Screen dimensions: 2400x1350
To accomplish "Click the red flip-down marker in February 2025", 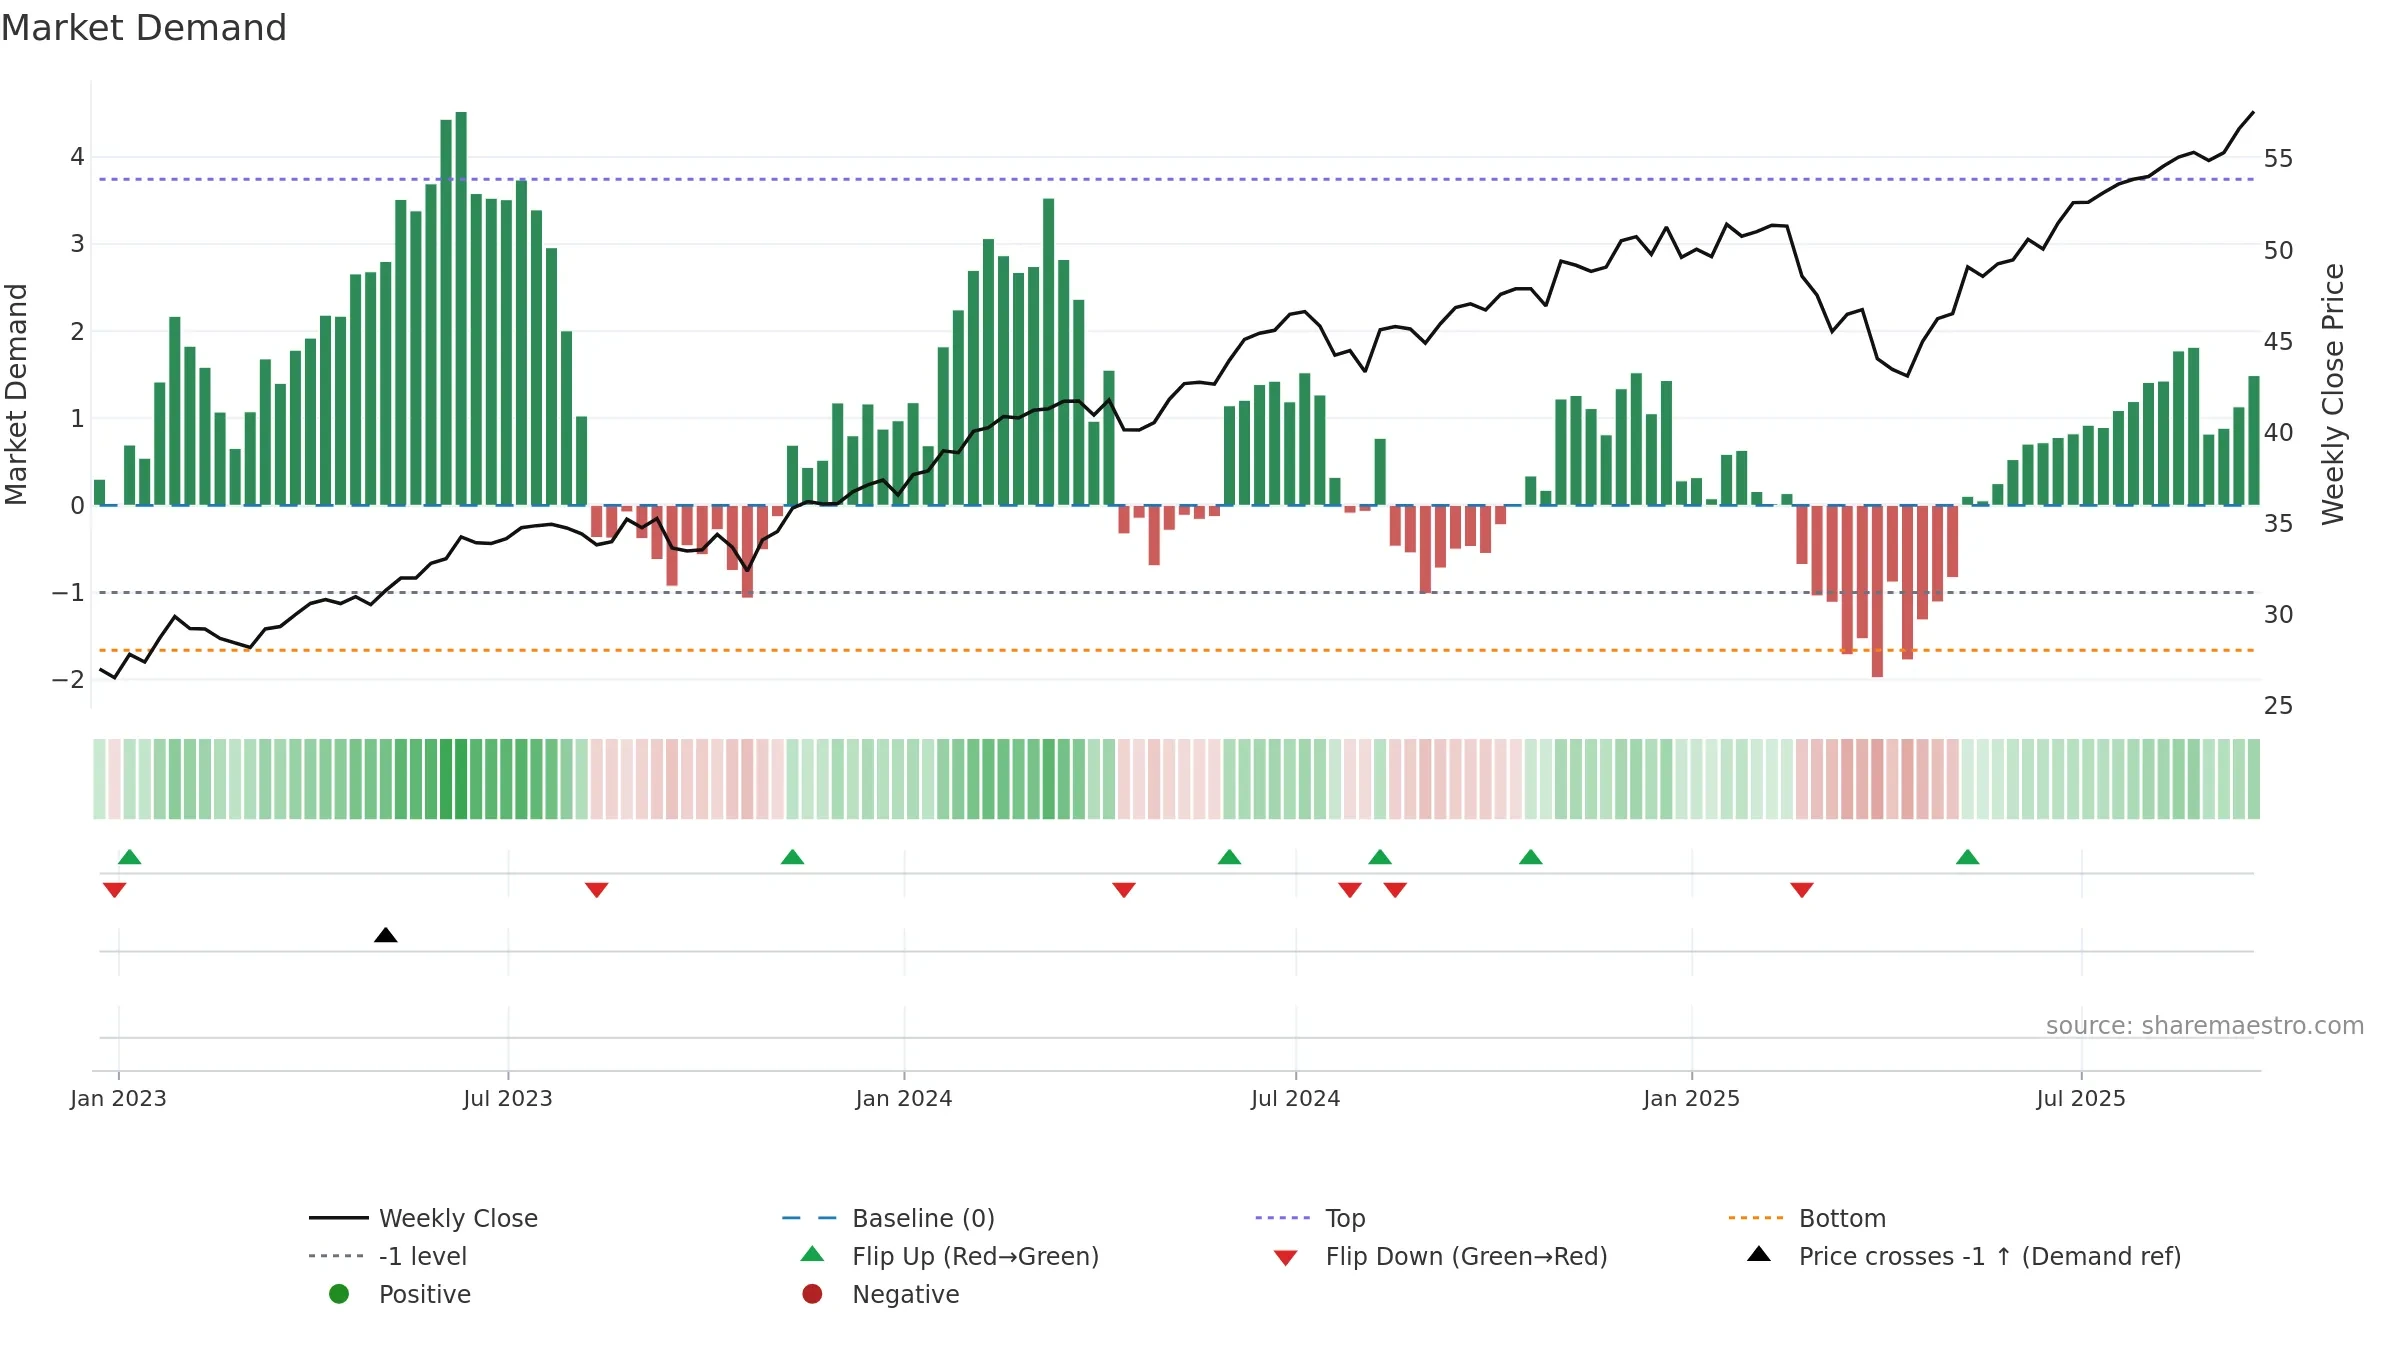I will [x=1802, y=890].
